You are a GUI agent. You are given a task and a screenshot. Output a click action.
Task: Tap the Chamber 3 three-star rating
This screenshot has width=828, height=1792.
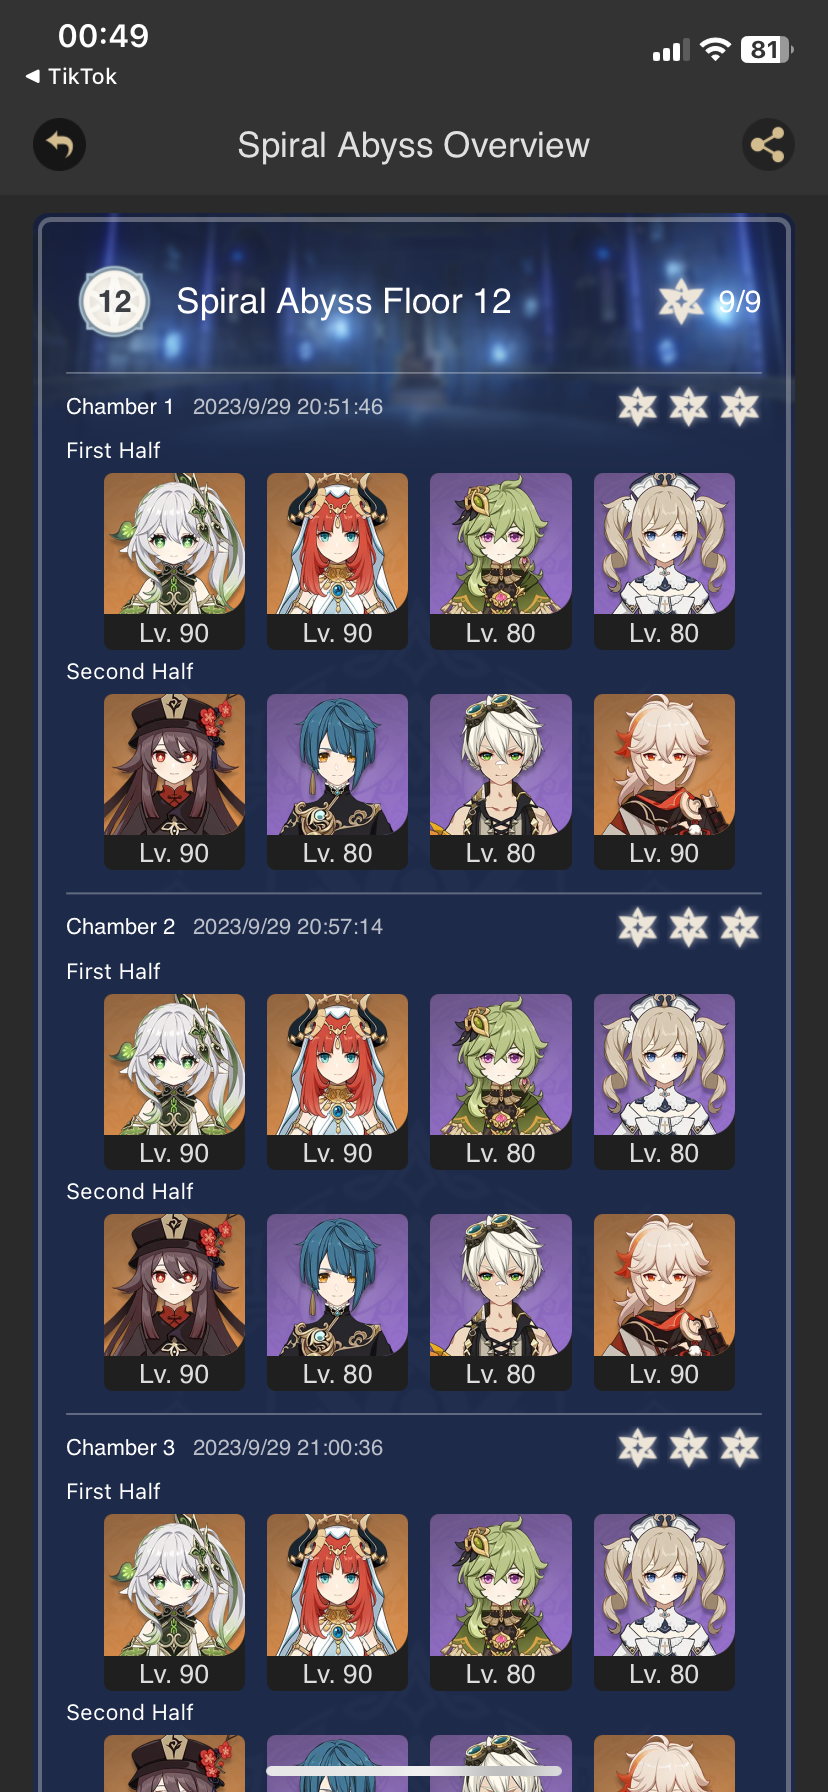(688, 1447)
